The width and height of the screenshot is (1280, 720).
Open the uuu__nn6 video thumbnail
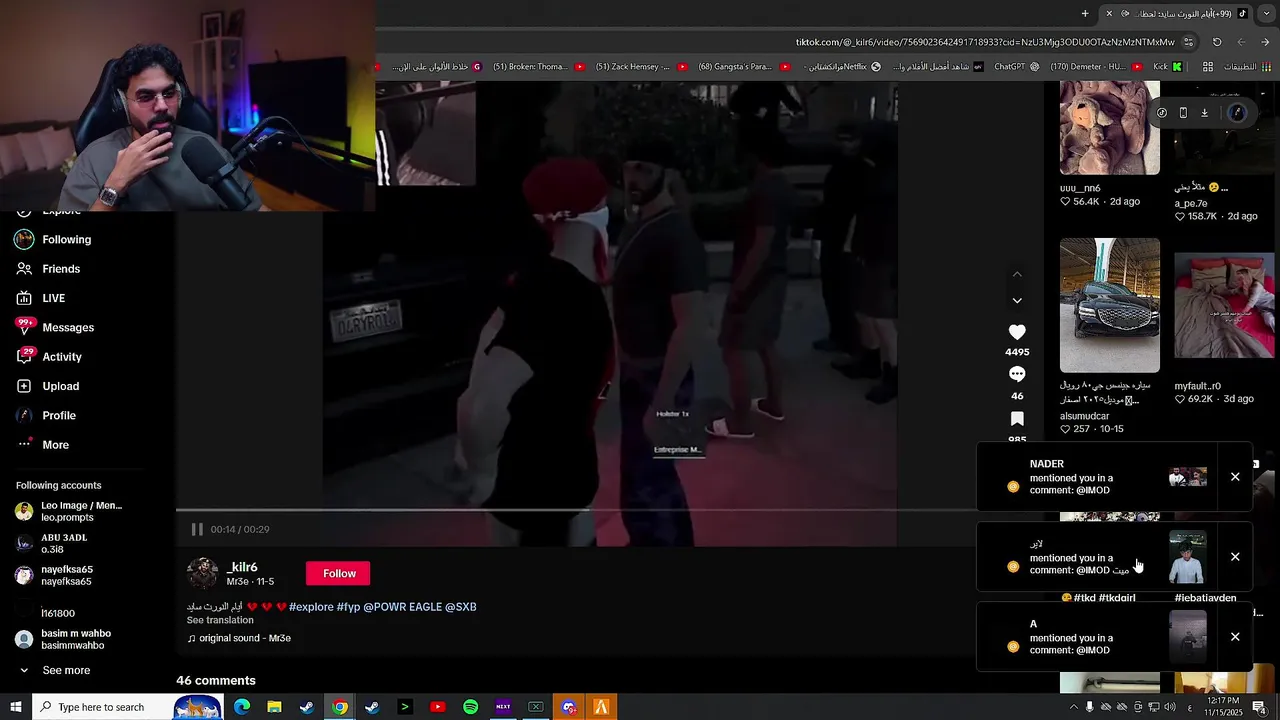click(x=1110, y=128)
